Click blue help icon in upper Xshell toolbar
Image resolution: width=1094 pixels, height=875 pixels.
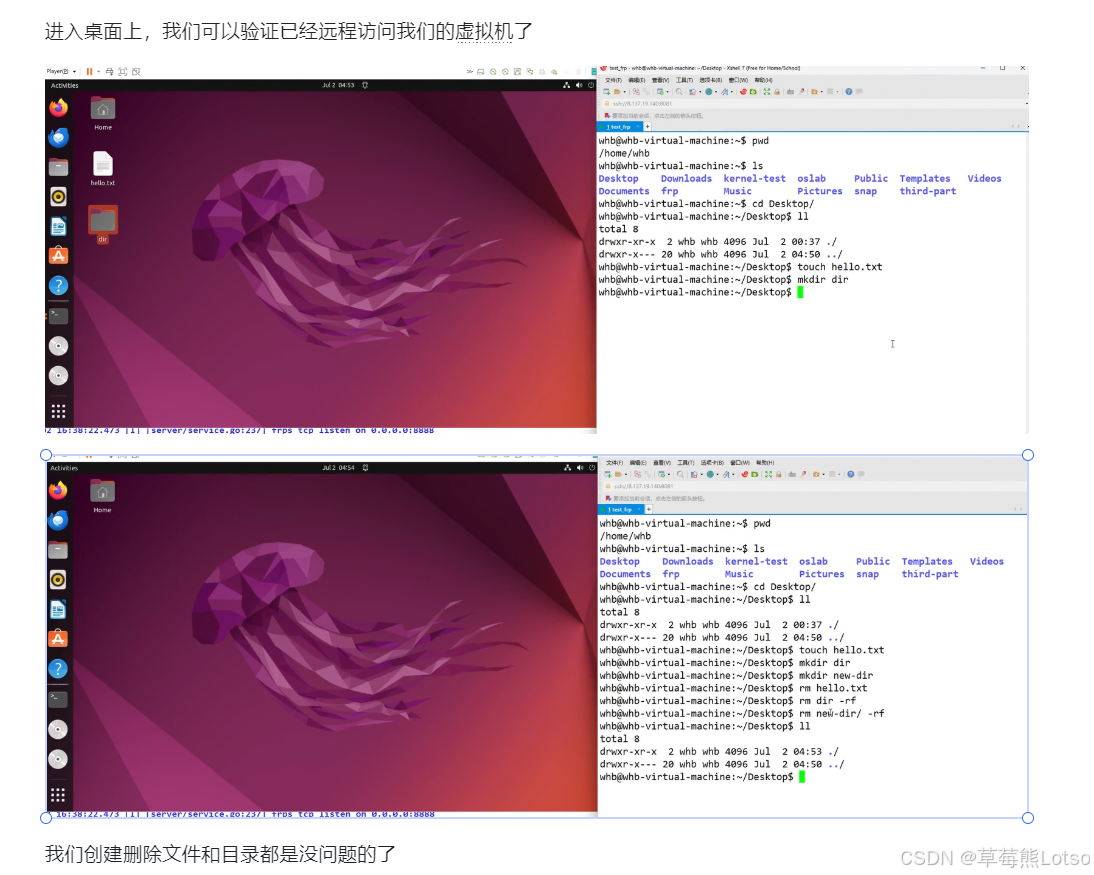click(848, 91)
